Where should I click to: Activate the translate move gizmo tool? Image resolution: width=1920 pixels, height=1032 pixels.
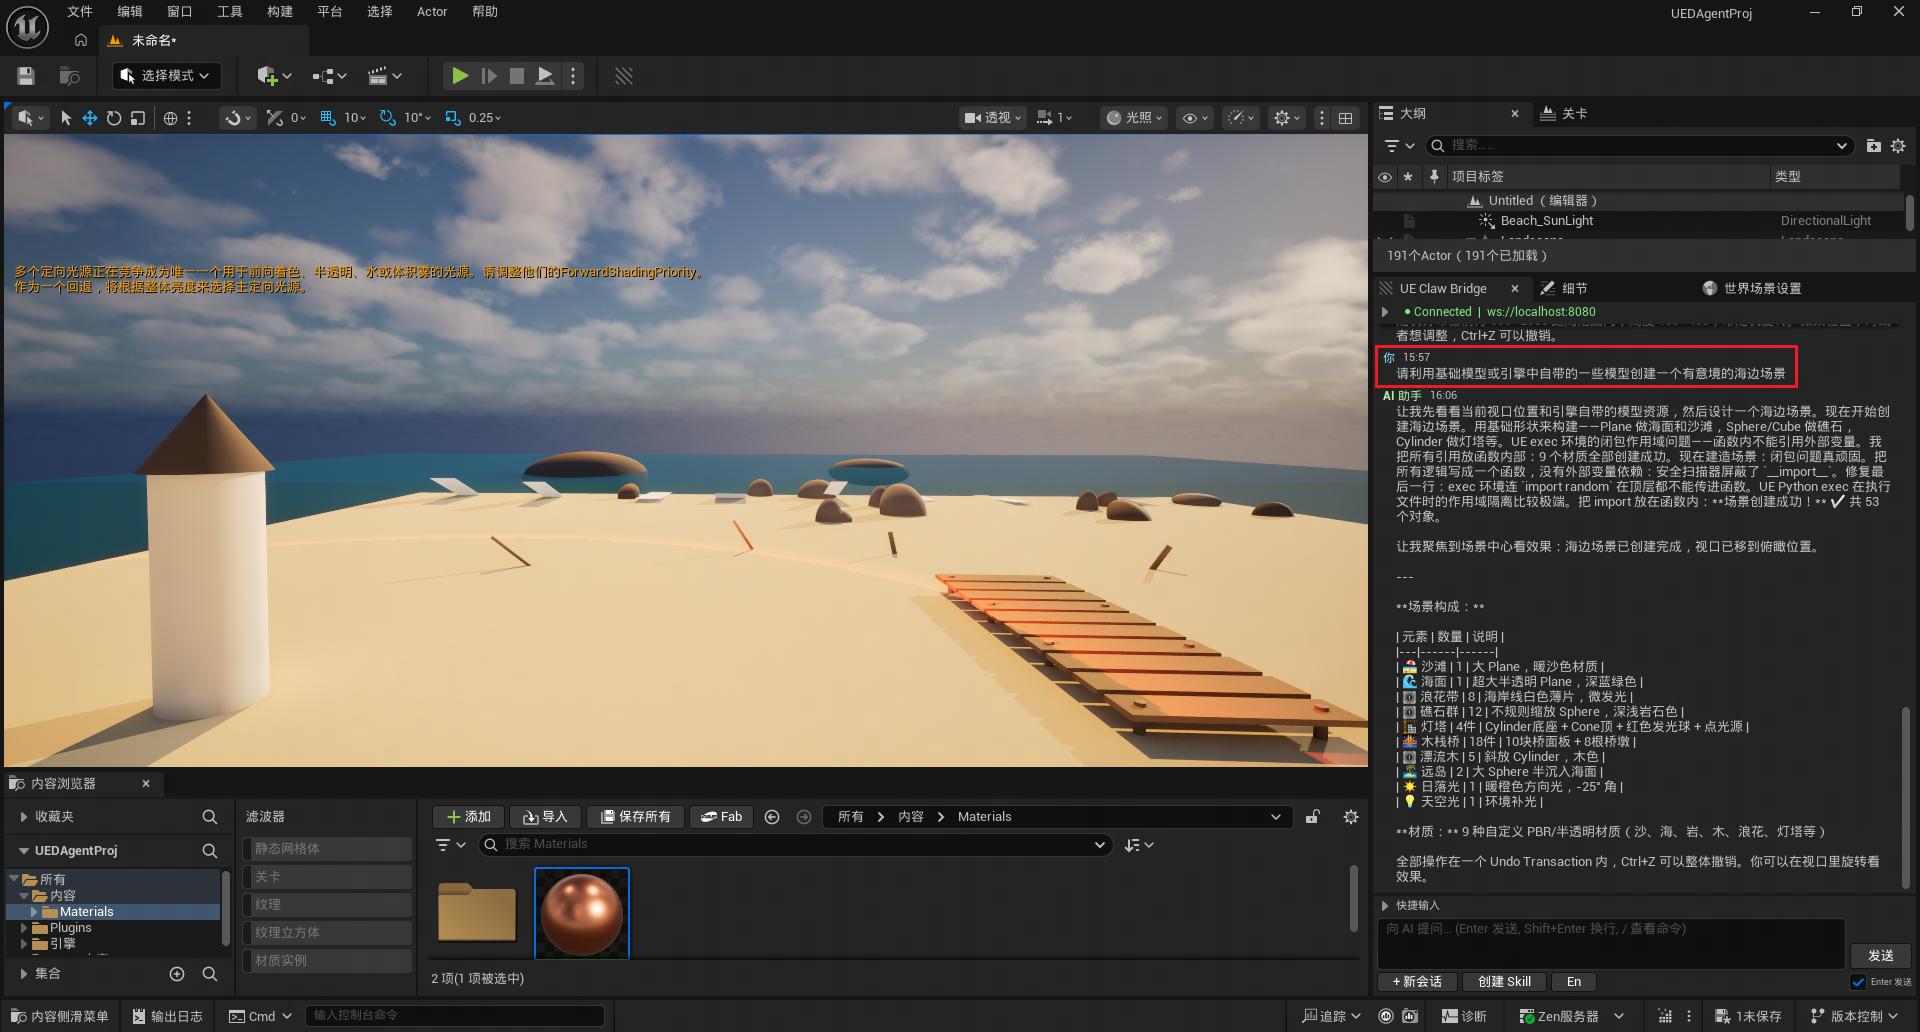90,118
